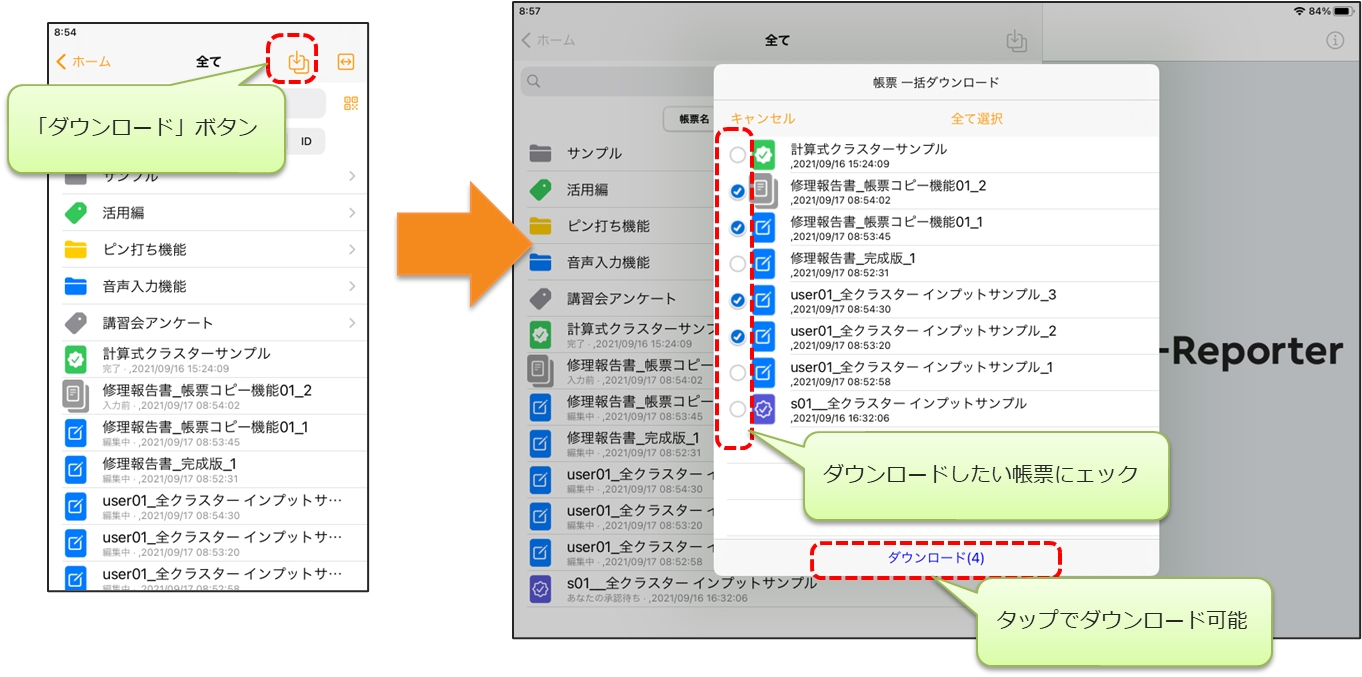Tap the ダウンロード(4) button
This screenshot has height=677, width=1362.
[x=936, y=558]
